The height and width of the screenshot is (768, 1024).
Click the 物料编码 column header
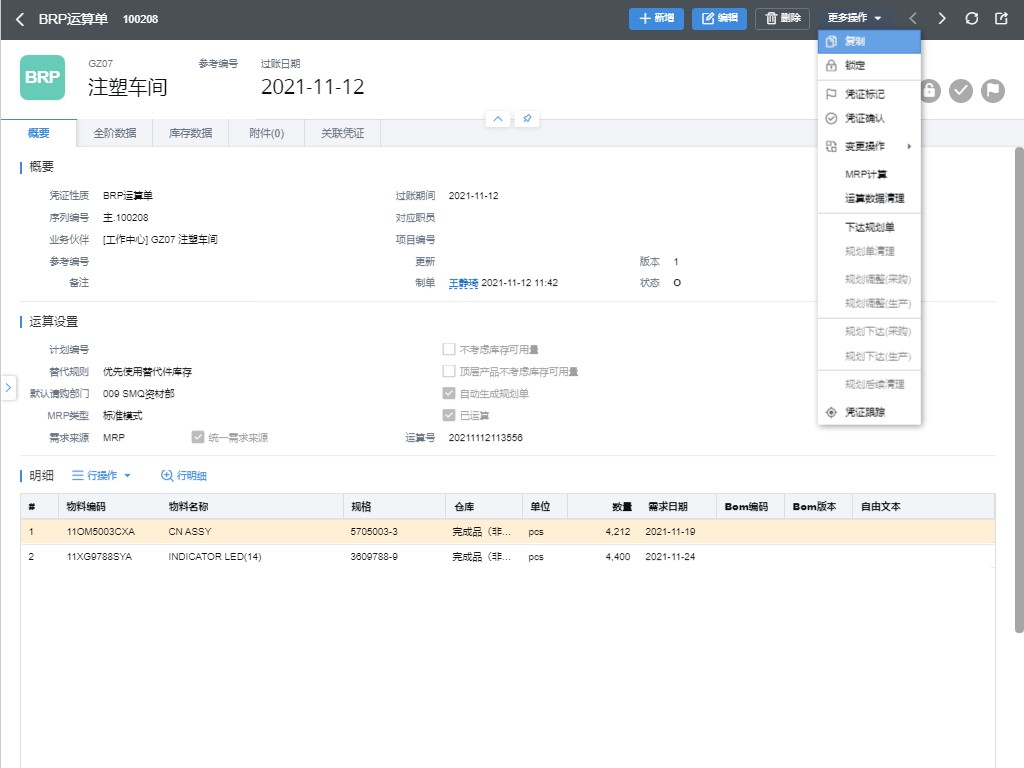click(86, 507)
